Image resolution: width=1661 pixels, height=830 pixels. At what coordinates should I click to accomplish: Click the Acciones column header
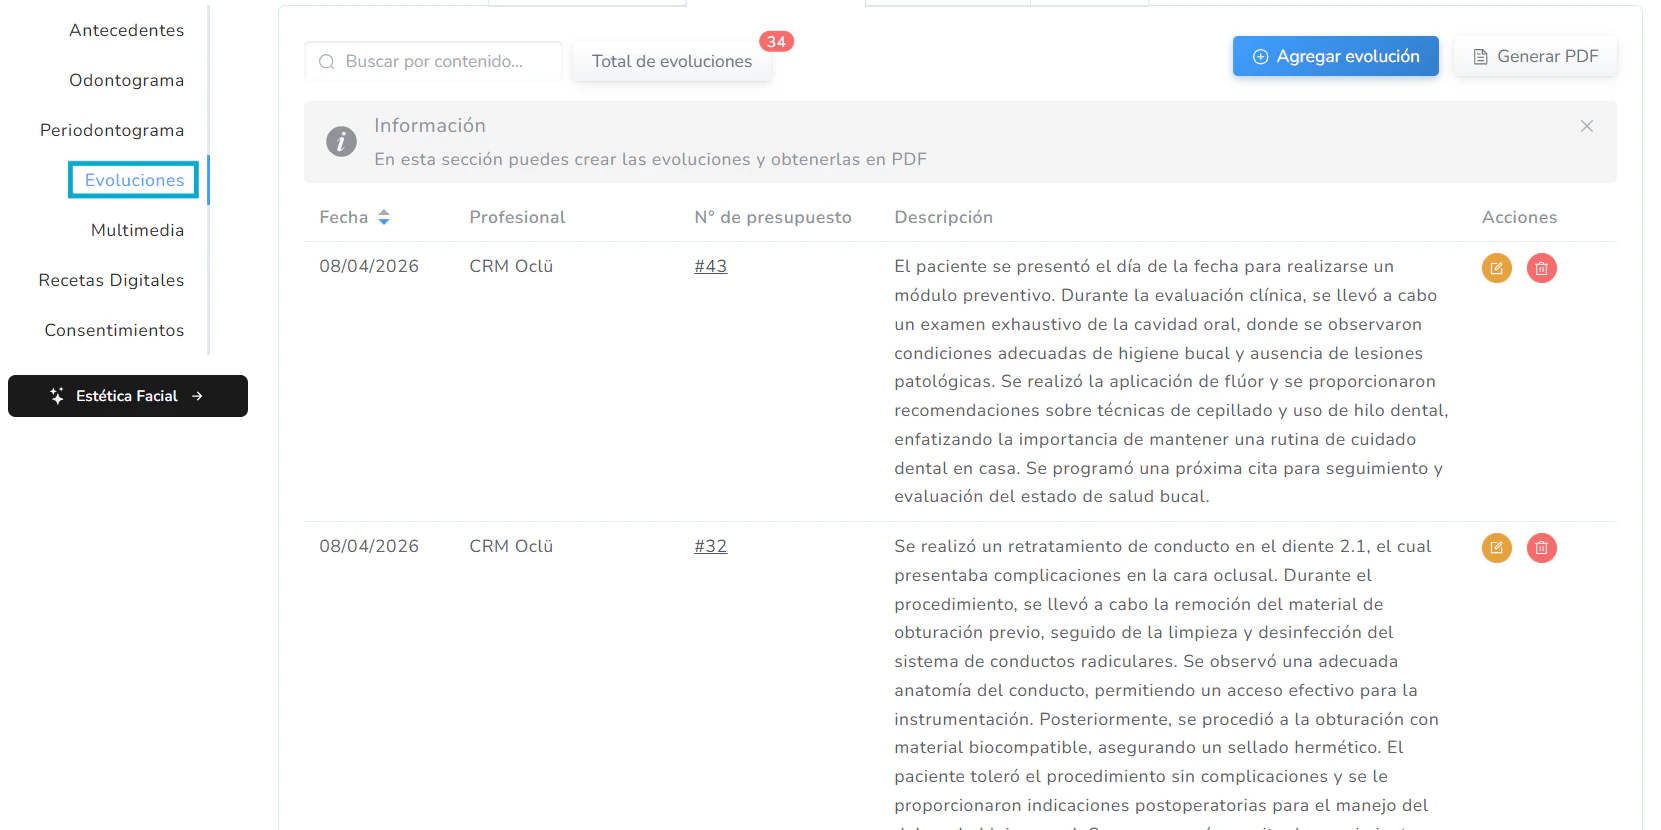[1519, 217]
